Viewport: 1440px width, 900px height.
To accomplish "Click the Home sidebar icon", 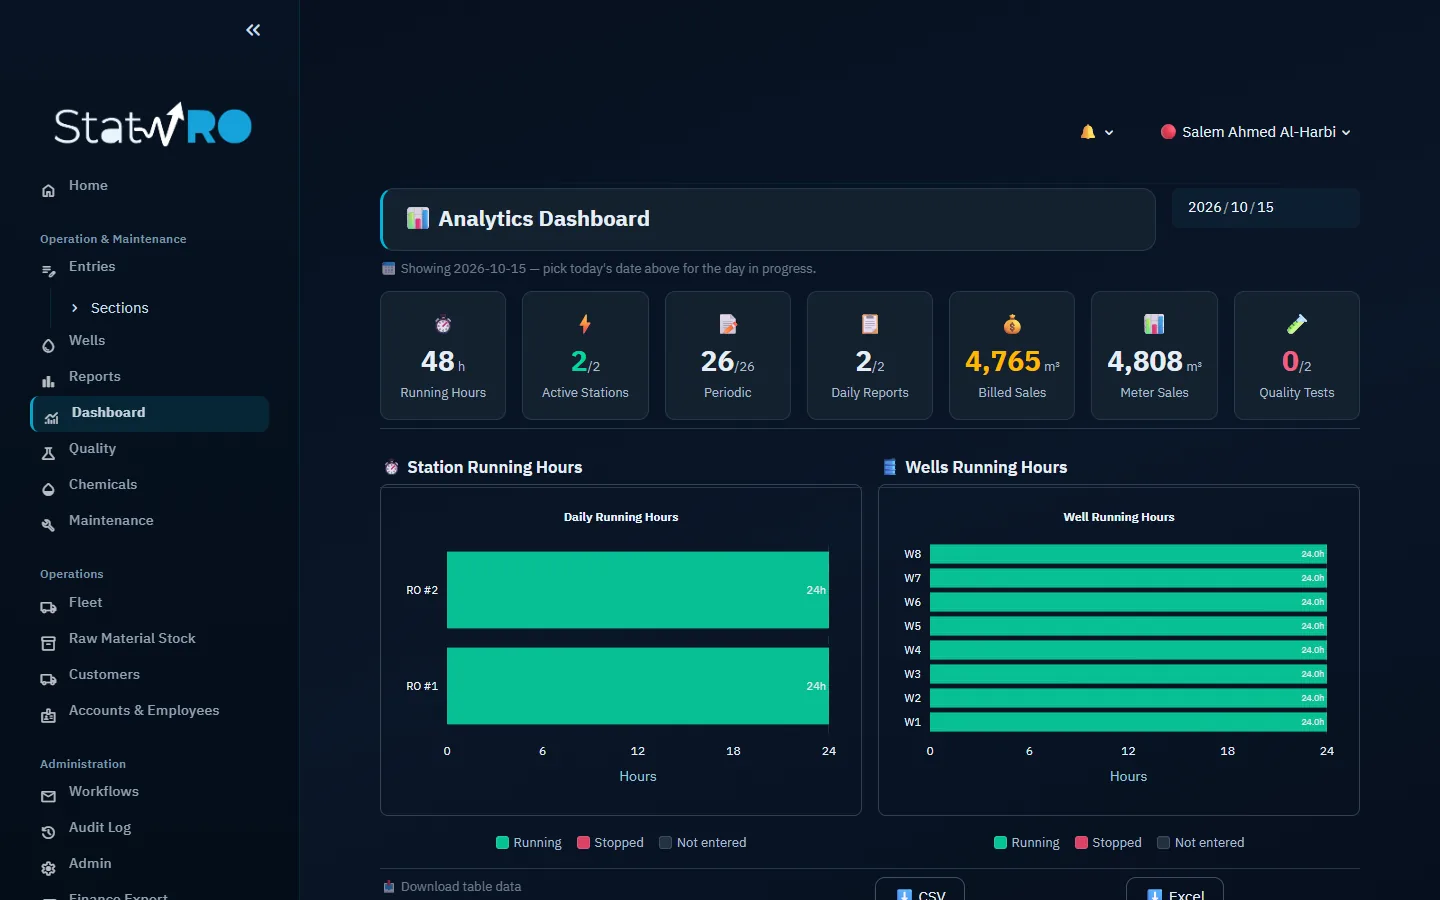I will [x=48, y=190].
